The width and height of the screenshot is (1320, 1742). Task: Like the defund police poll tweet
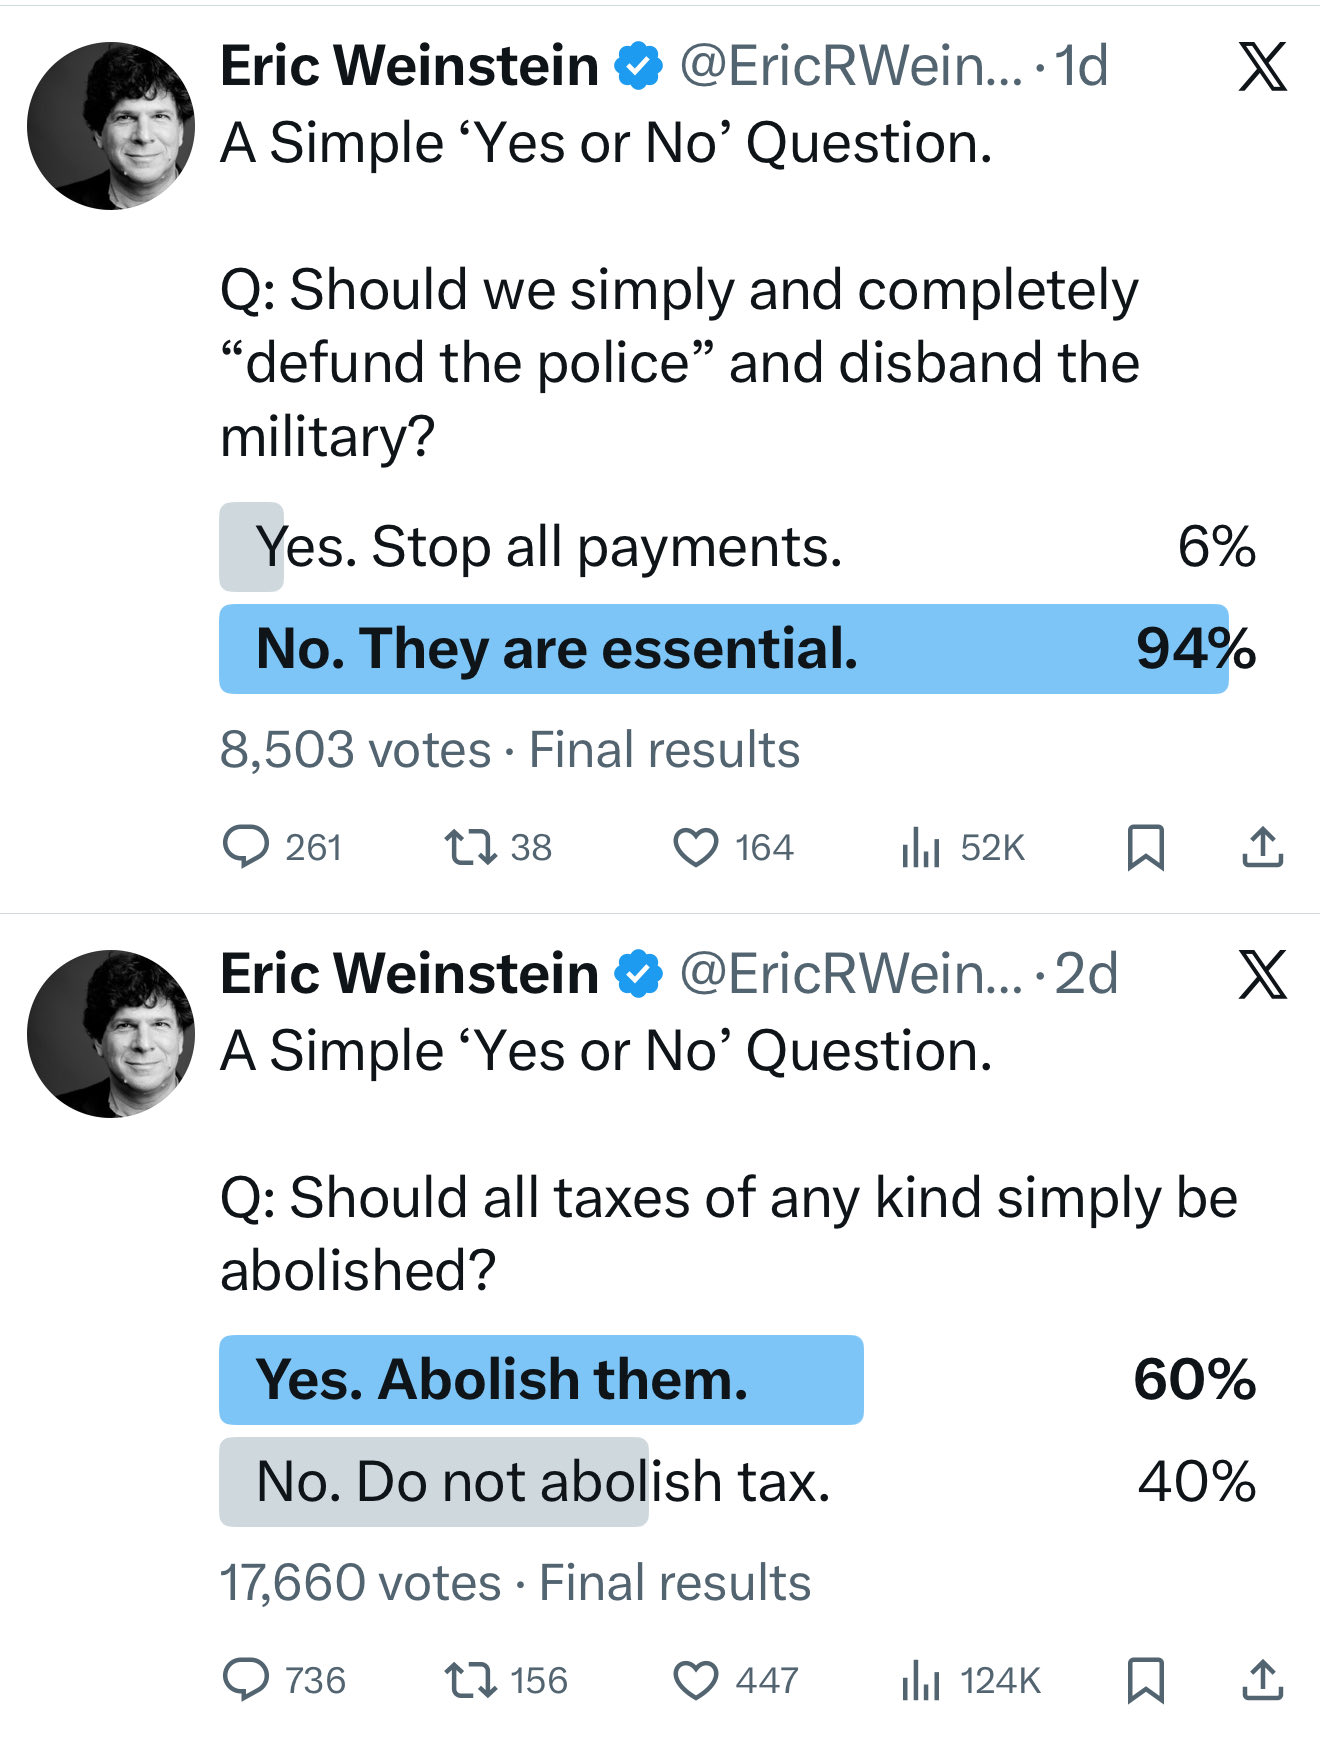(x=695, y=847)
